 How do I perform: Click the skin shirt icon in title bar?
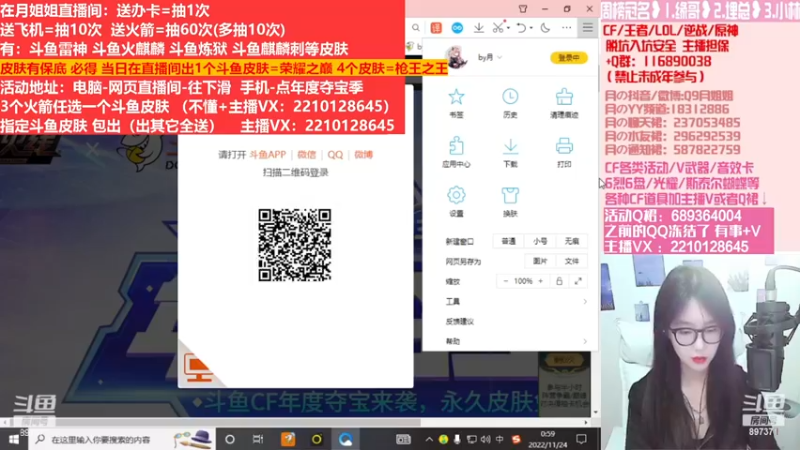(x=523, y=9)
